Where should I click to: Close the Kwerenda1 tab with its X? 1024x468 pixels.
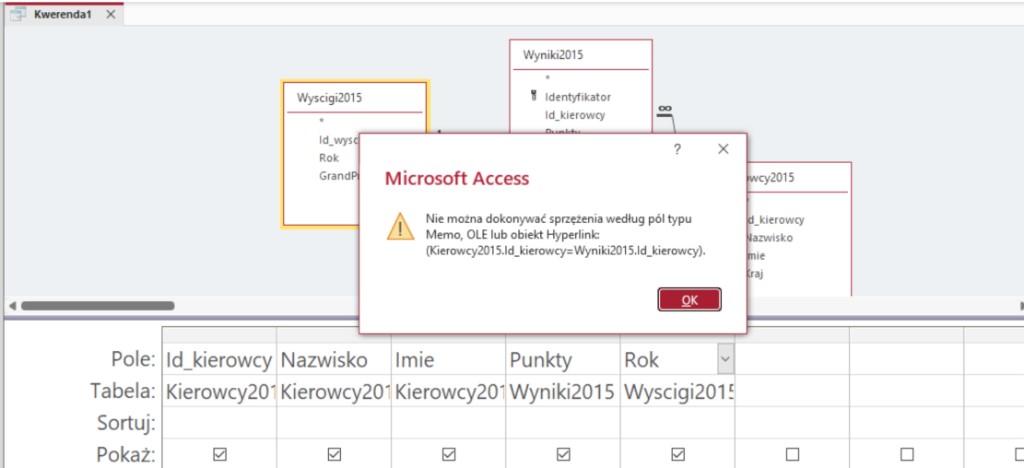[109, 15]
